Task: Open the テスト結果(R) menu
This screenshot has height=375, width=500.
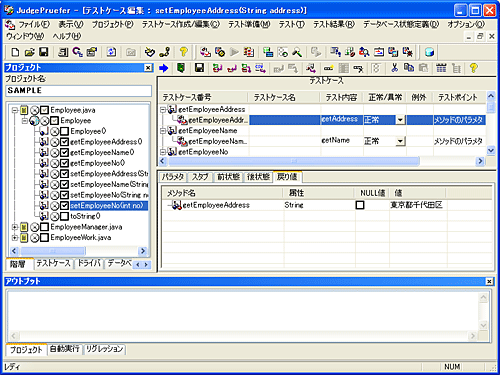Action: click(334, 24)
